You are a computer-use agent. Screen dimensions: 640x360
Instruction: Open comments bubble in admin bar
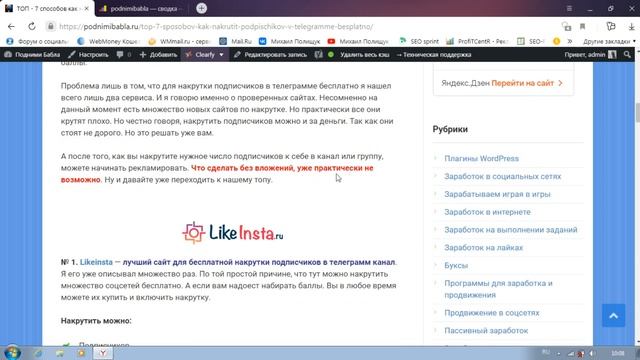tap(124, 54)
